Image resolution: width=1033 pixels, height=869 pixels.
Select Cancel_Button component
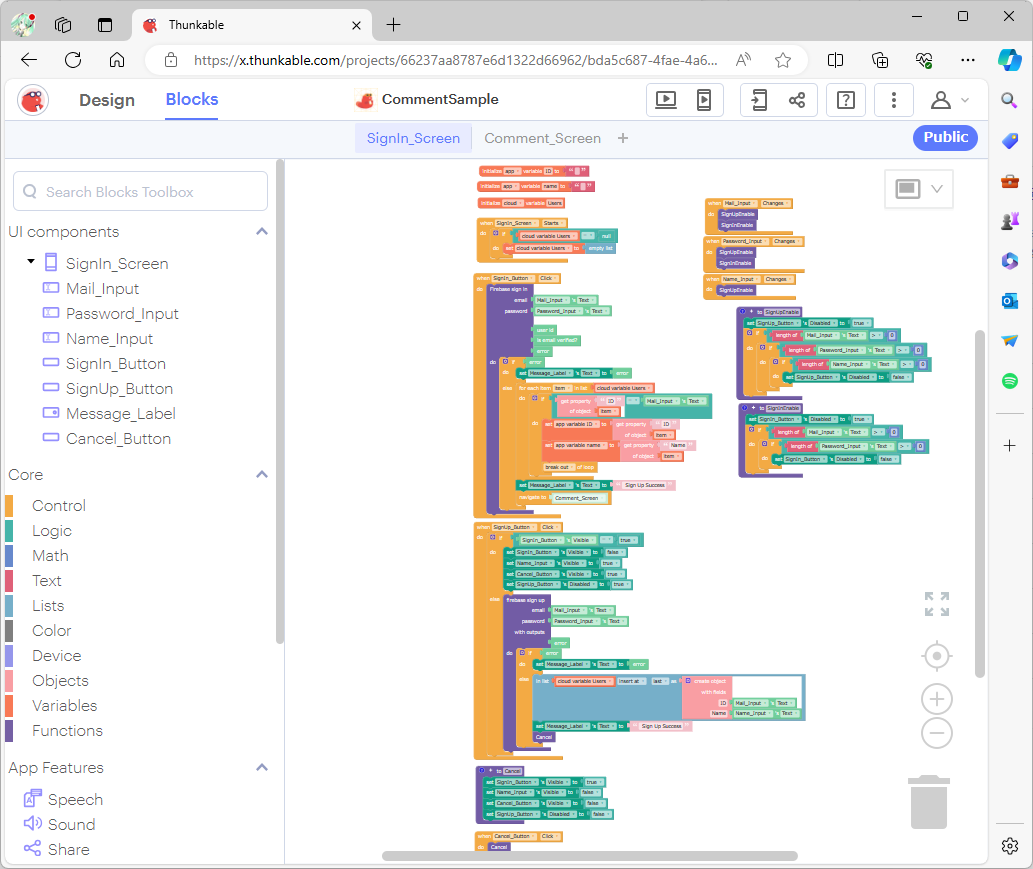point(118,439)
